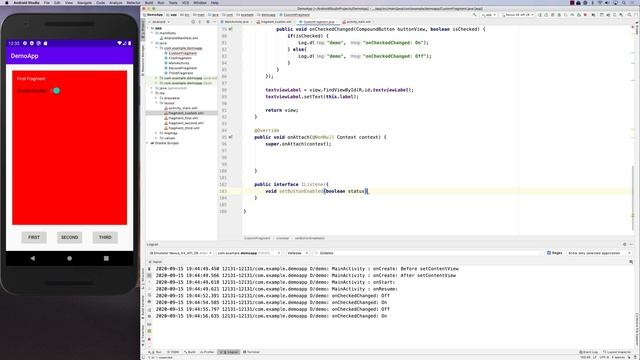Click the collapse-all icon in Project panel
The height and width of the screenshot is (360, 640).
point(200,22)
